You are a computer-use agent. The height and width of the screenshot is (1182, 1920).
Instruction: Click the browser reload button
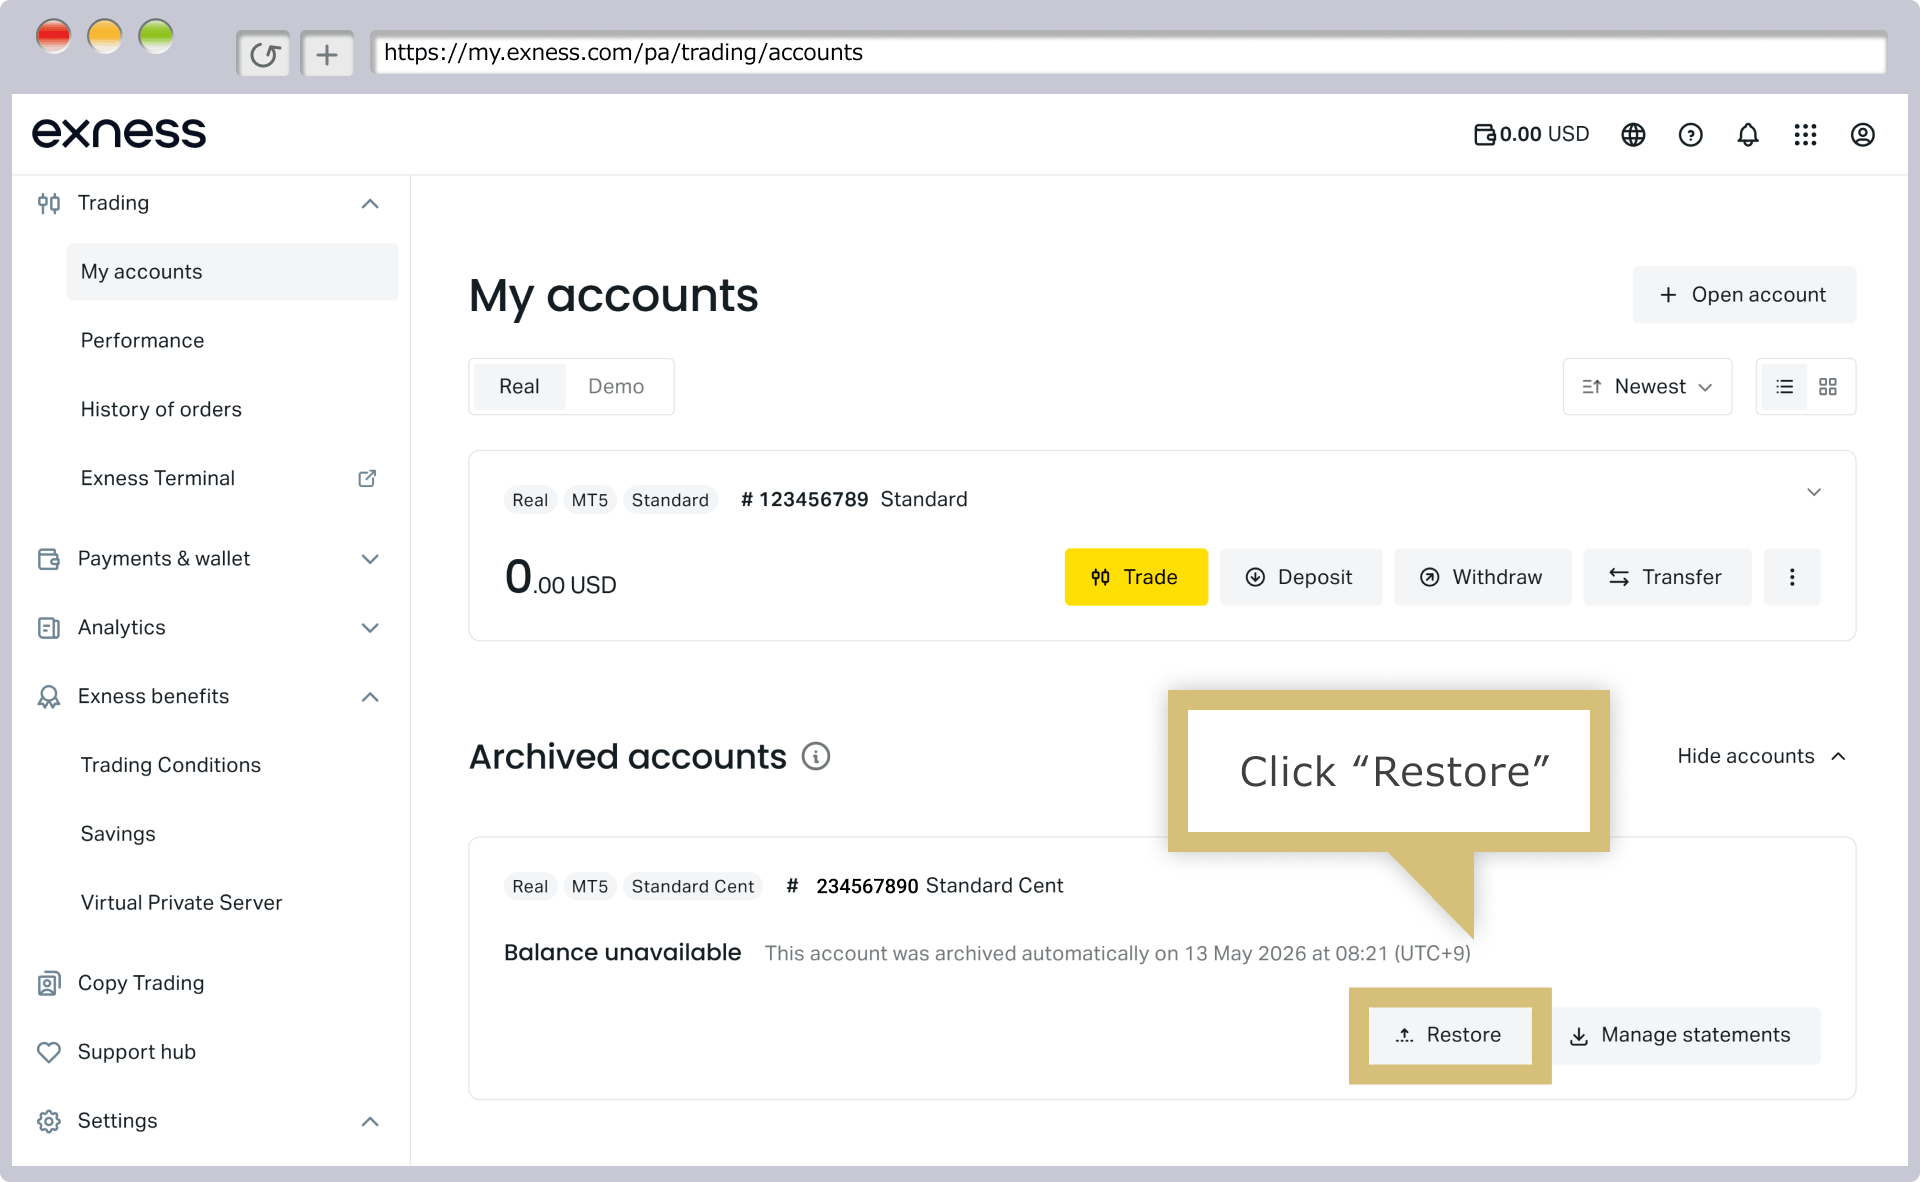[264, 54]
